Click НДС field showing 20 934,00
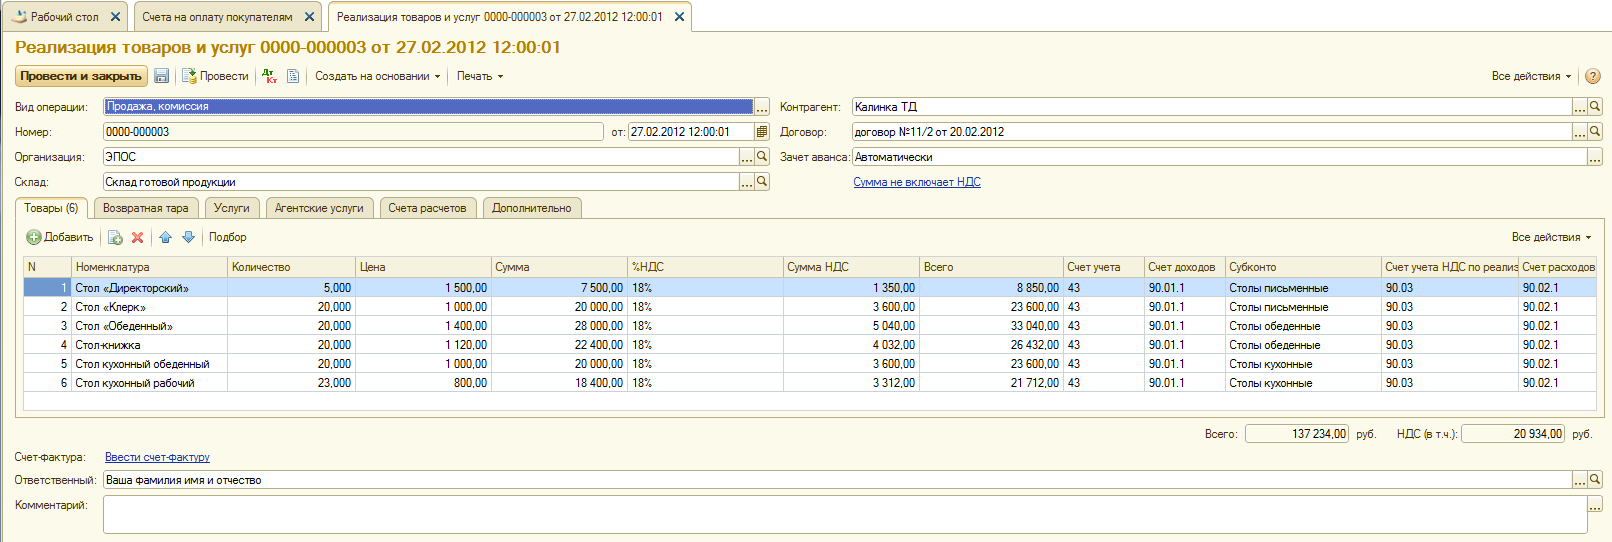Viewport: 1612px width, 542px height. (x=1512, y=434)
